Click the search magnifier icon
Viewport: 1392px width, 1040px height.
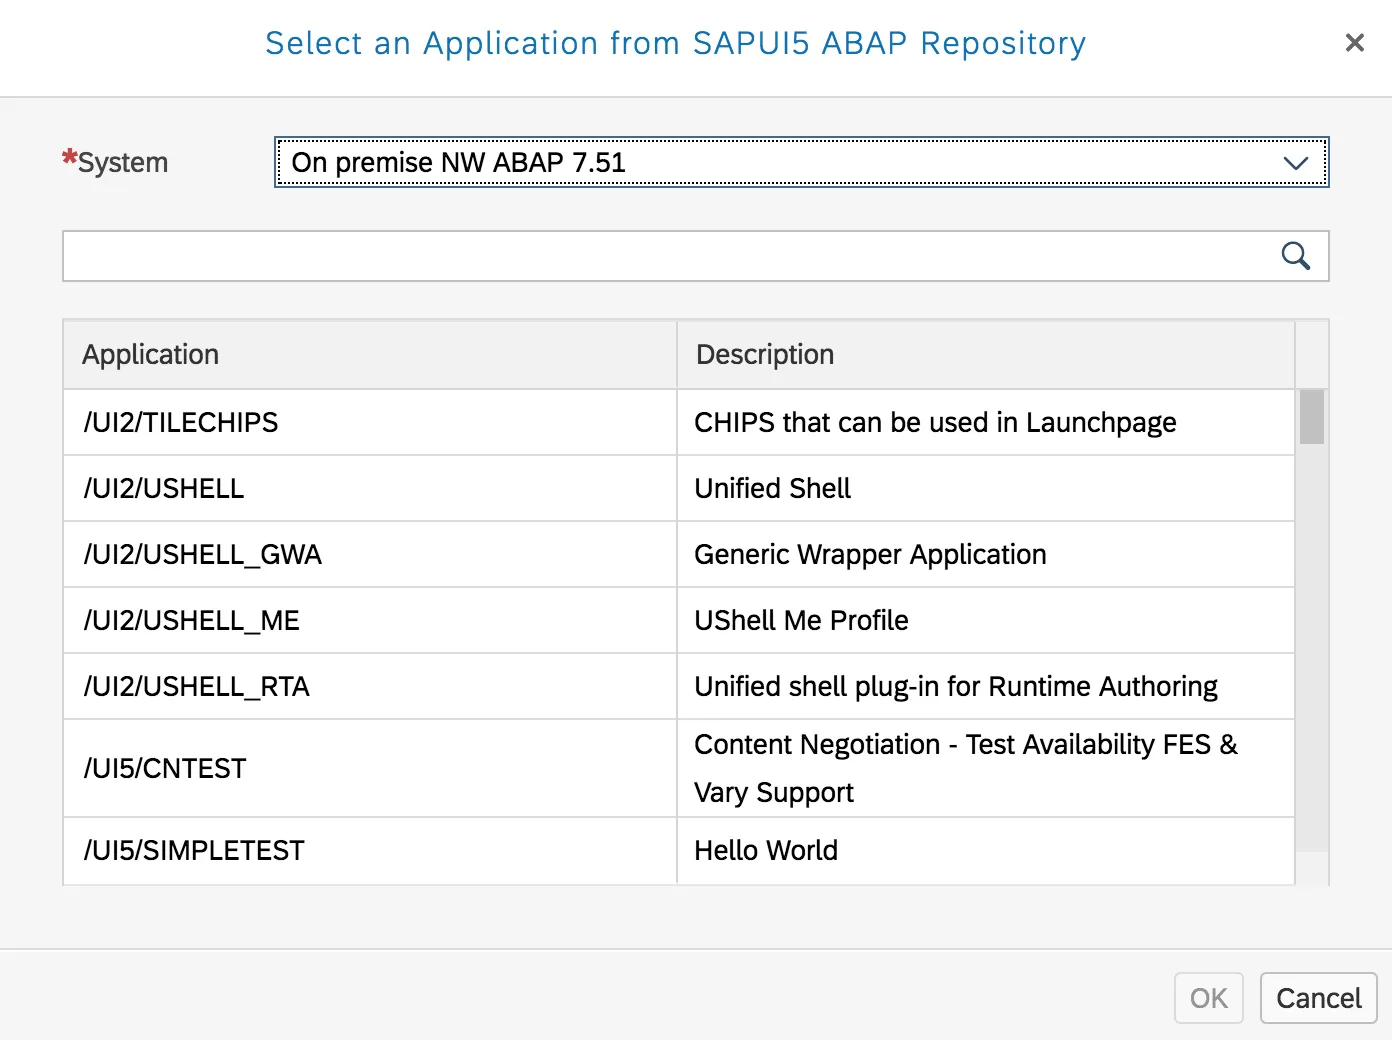[x=1295, y=256]
